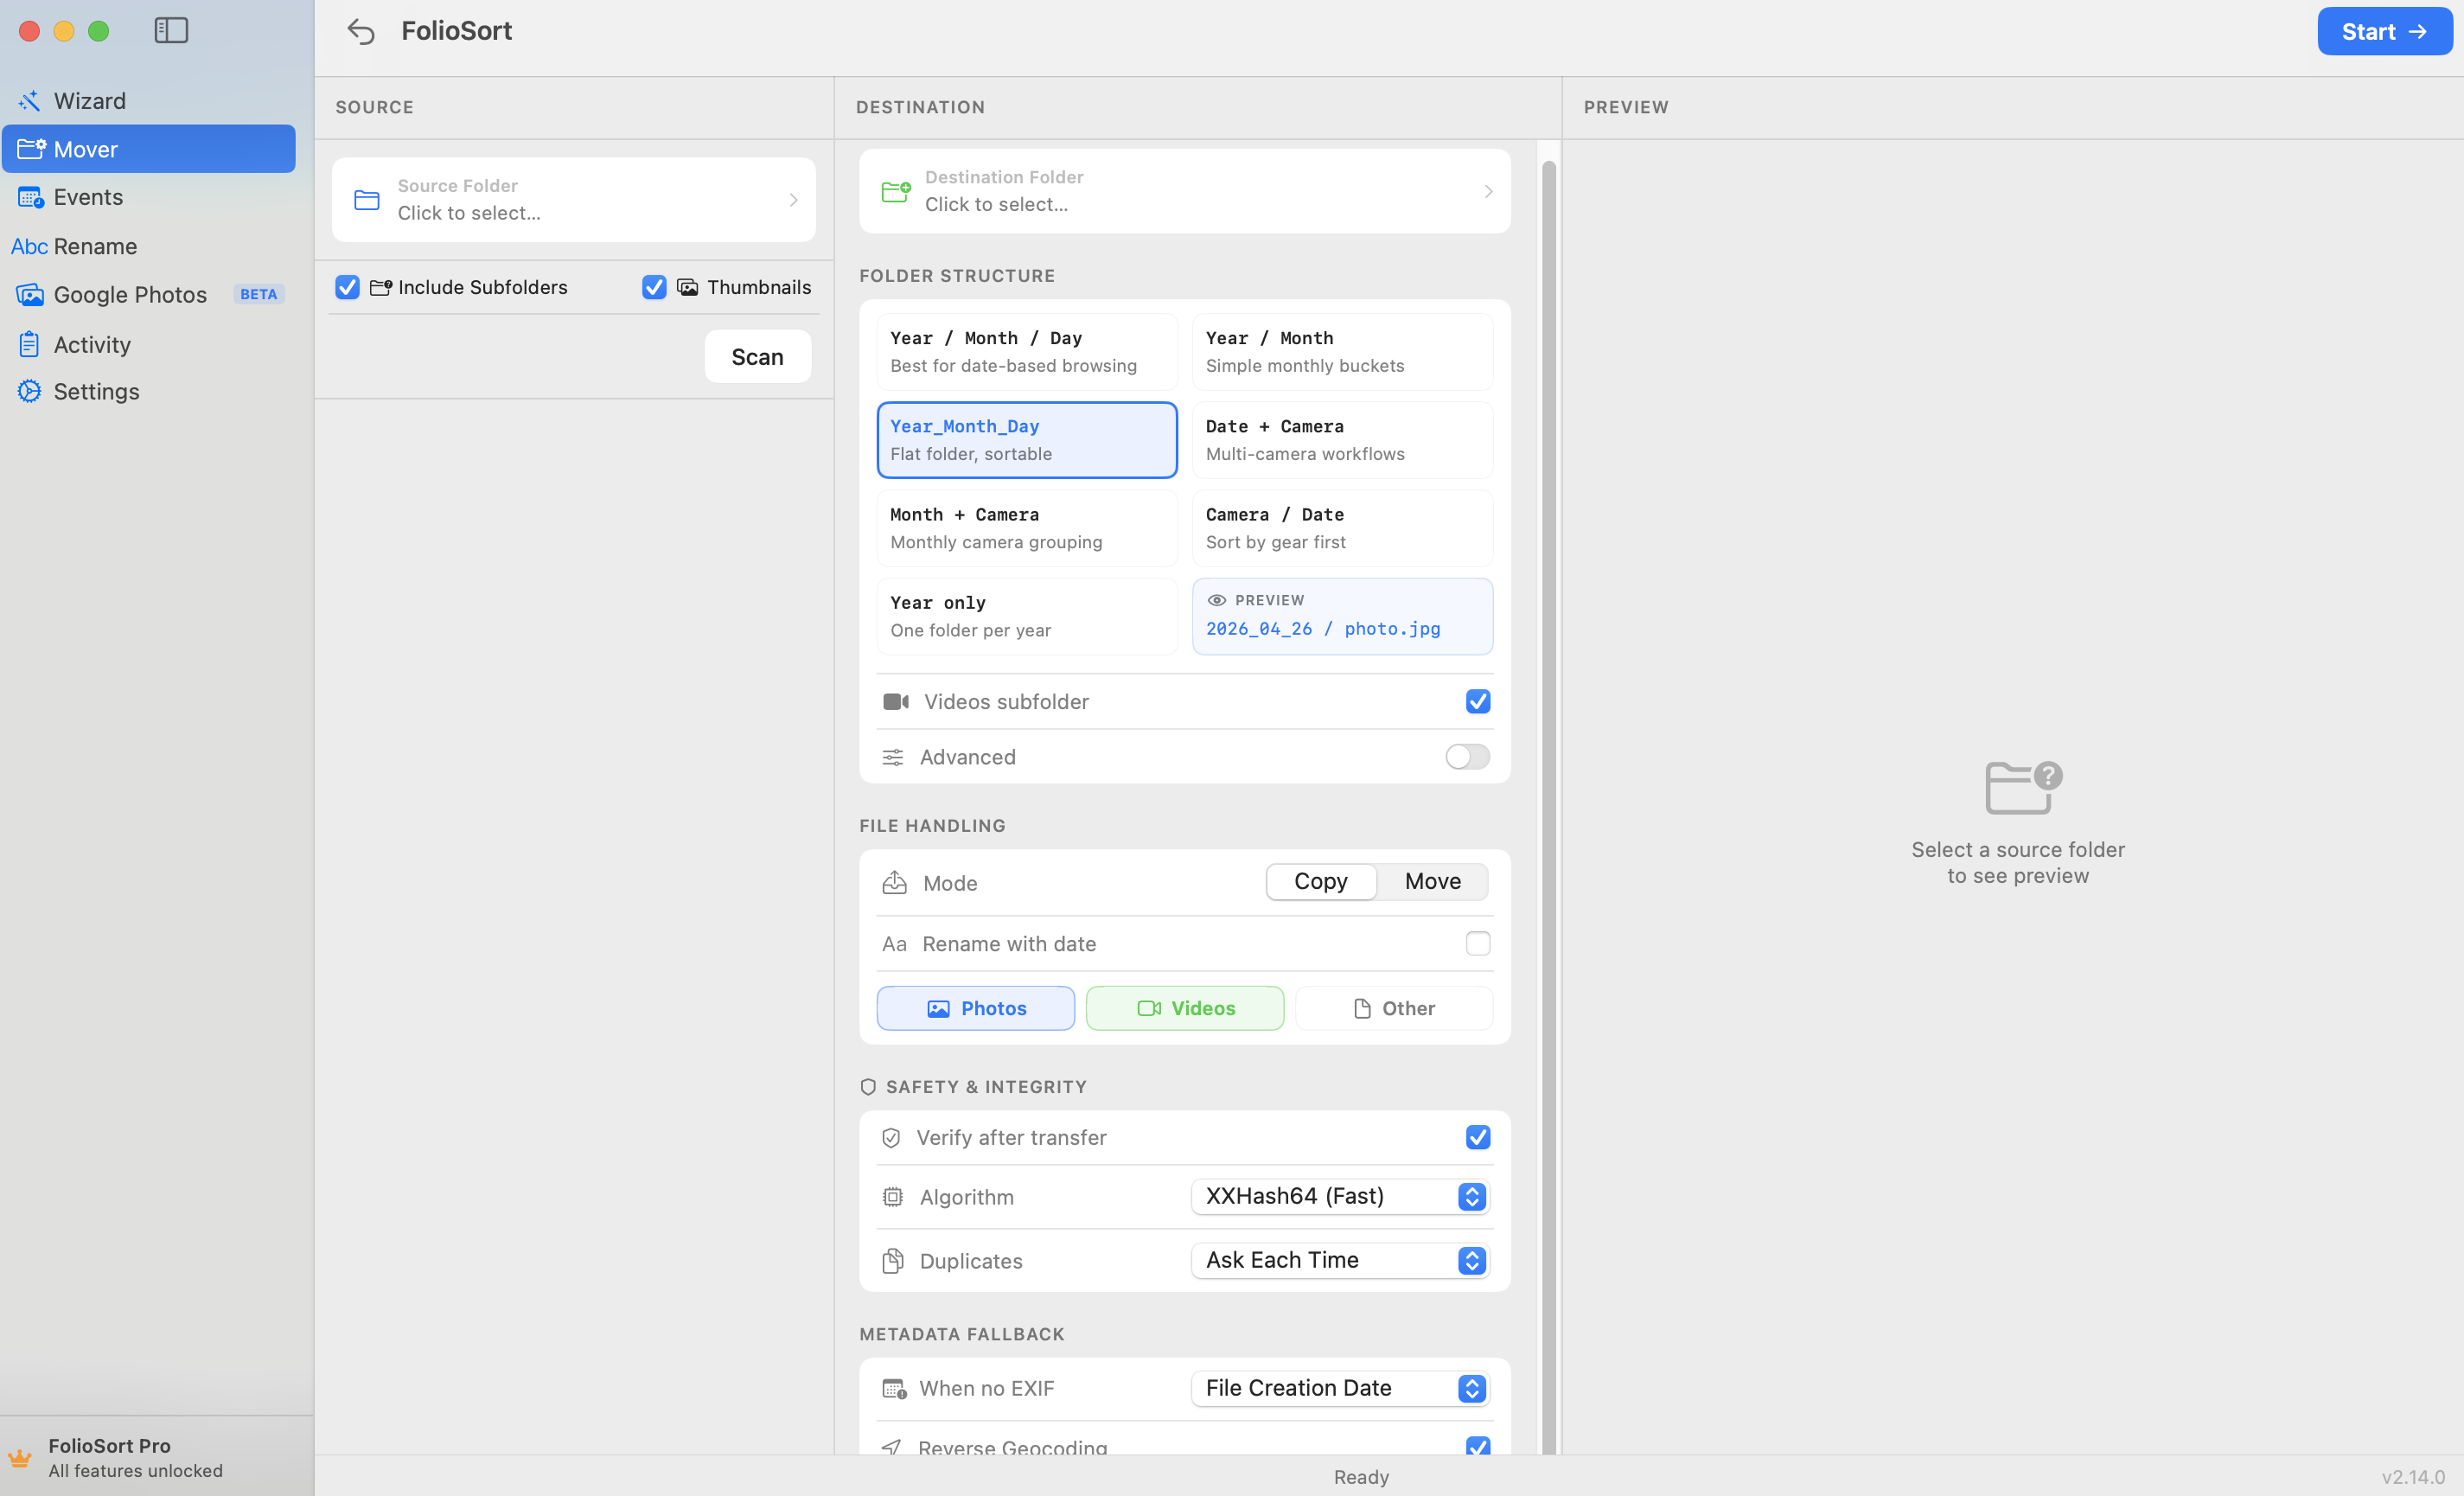Open the Events section

click(149, 197)
